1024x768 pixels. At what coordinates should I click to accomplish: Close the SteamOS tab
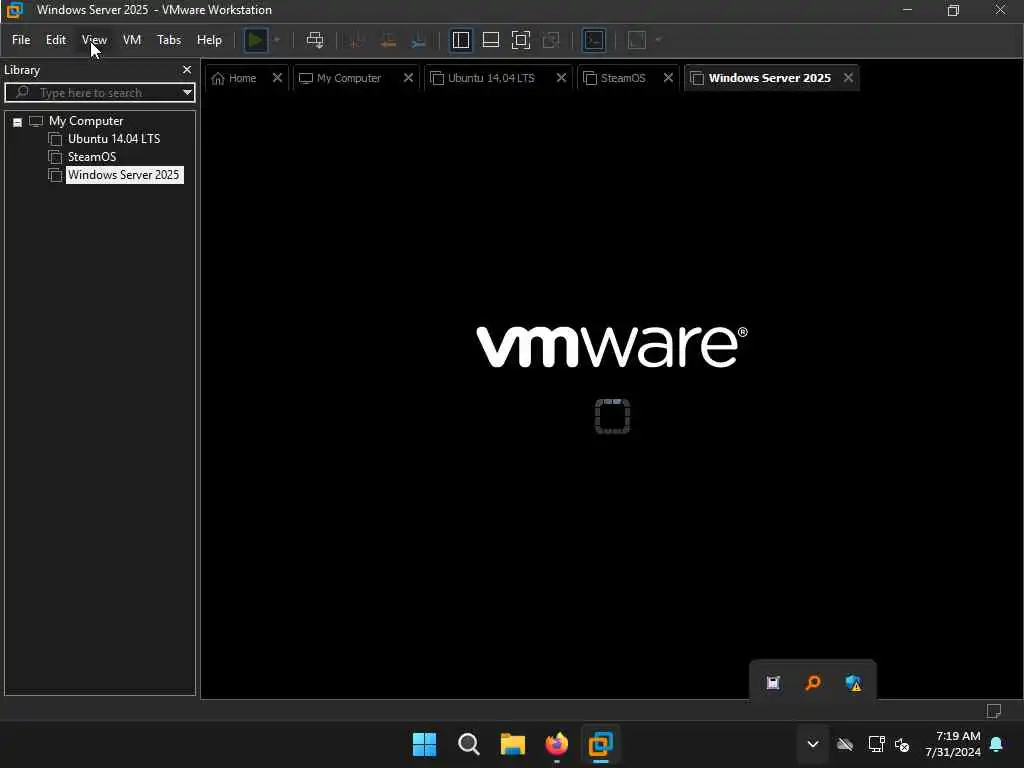668,78
